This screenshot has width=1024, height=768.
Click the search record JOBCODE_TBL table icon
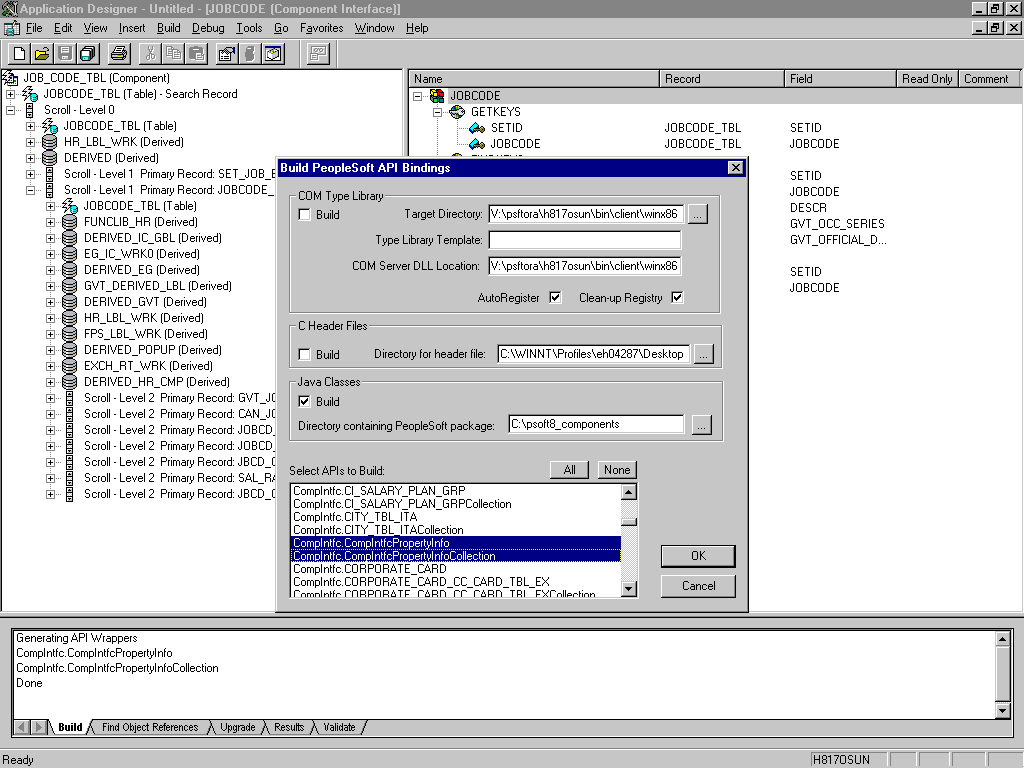point(30,94)
